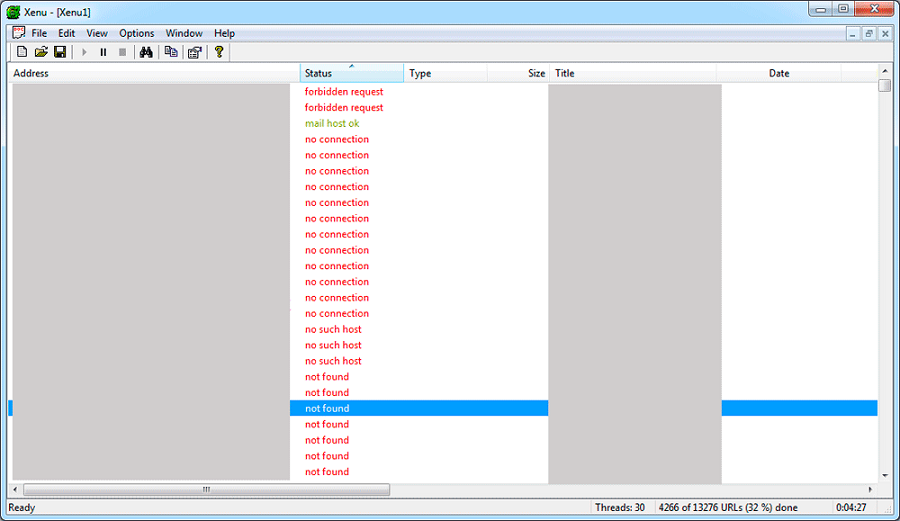Open the Help menu
This screenshot has width=900, height=521.
(x=224, y=33)
